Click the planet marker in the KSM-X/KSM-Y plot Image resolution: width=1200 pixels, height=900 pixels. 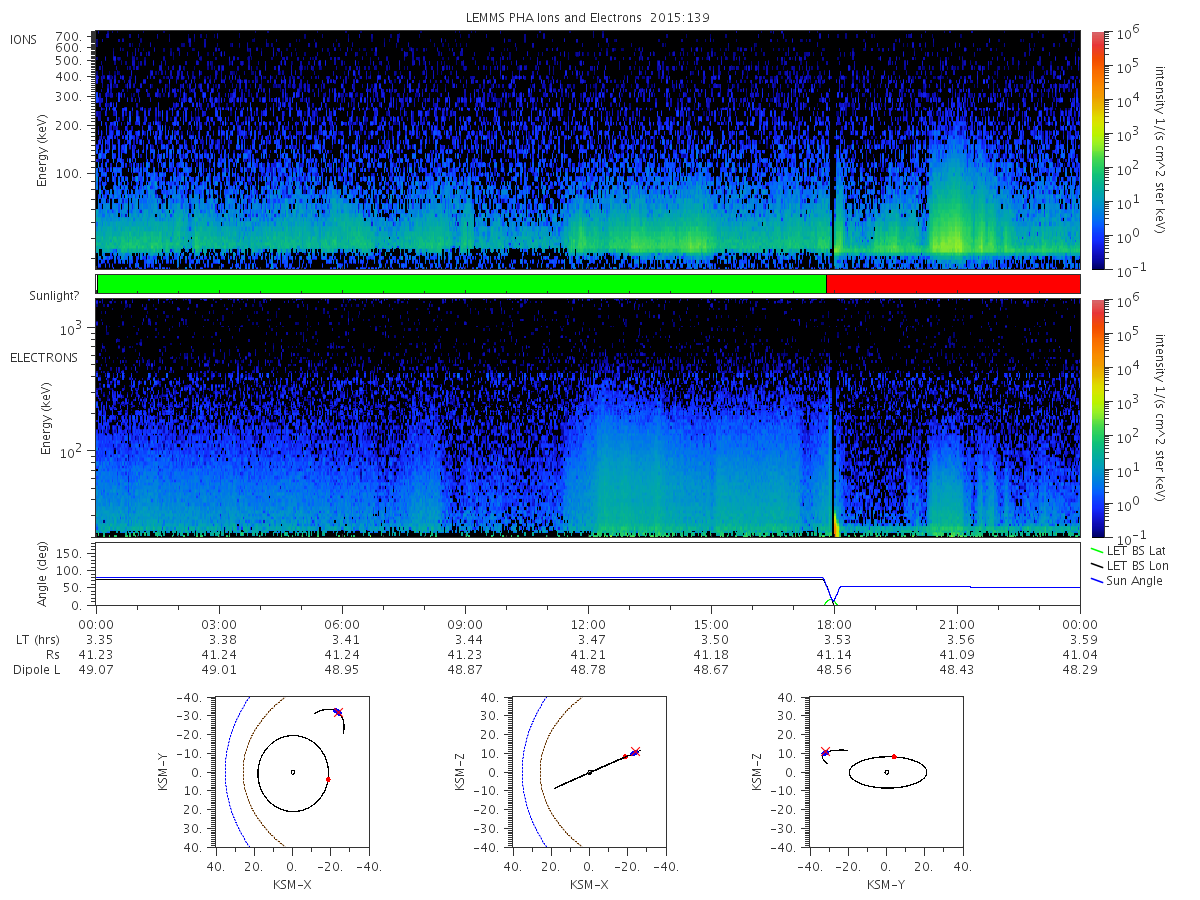(x=292, y=771)
